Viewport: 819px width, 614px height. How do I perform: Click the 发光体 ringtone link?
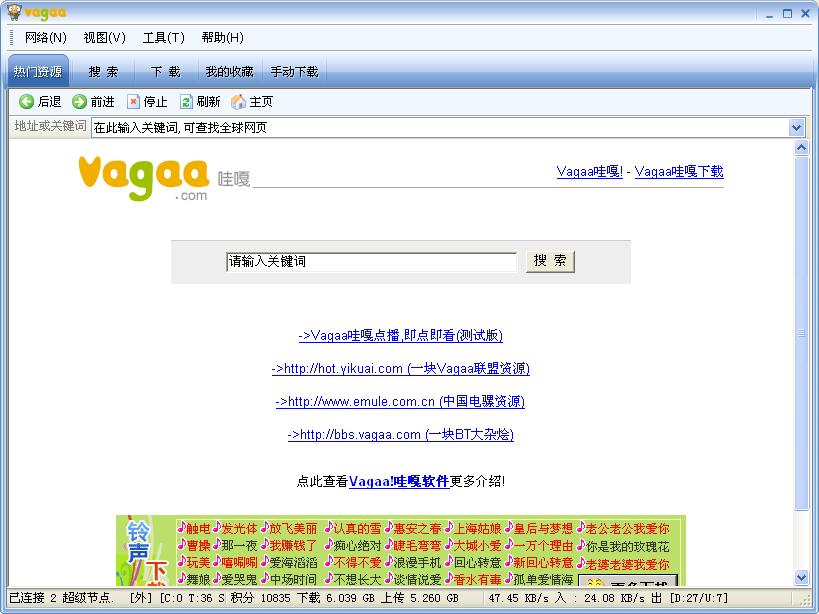click(239, 528)
